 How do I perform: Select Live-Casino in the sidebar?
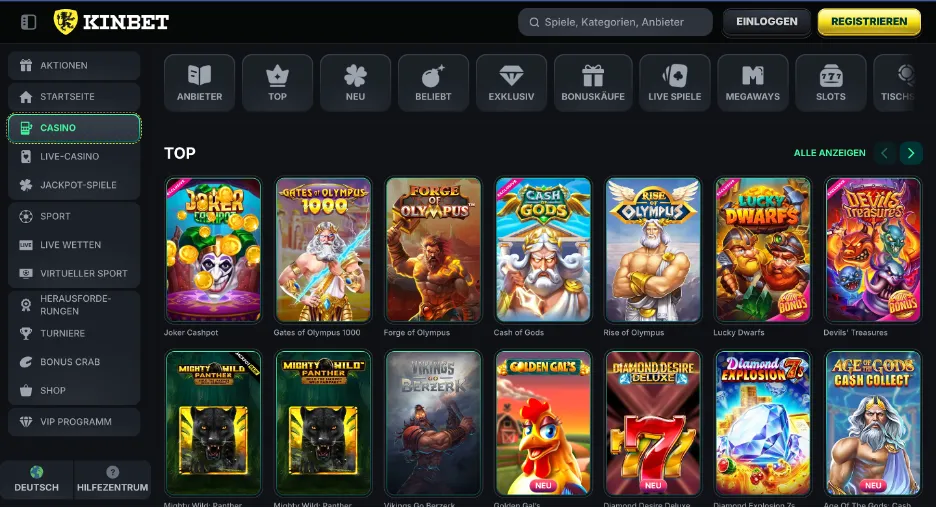coord(74,156)
